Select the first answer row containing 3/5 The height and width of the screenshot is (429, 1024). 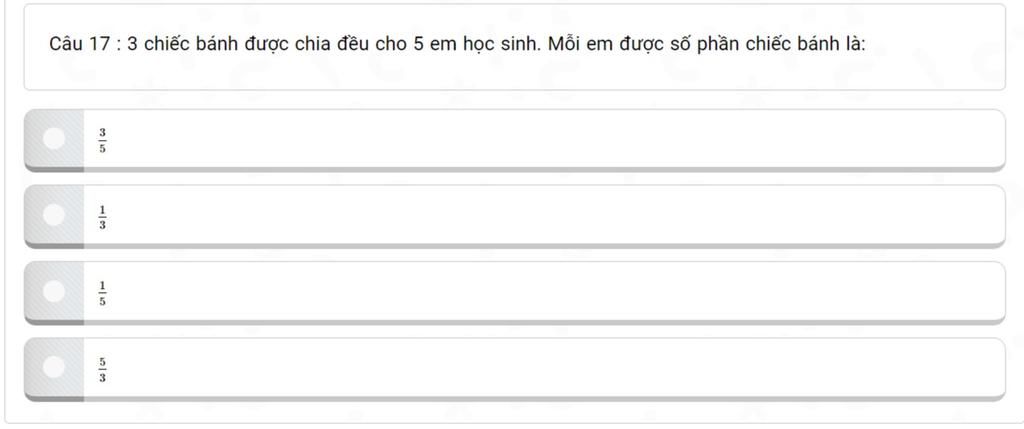(515, 140)
